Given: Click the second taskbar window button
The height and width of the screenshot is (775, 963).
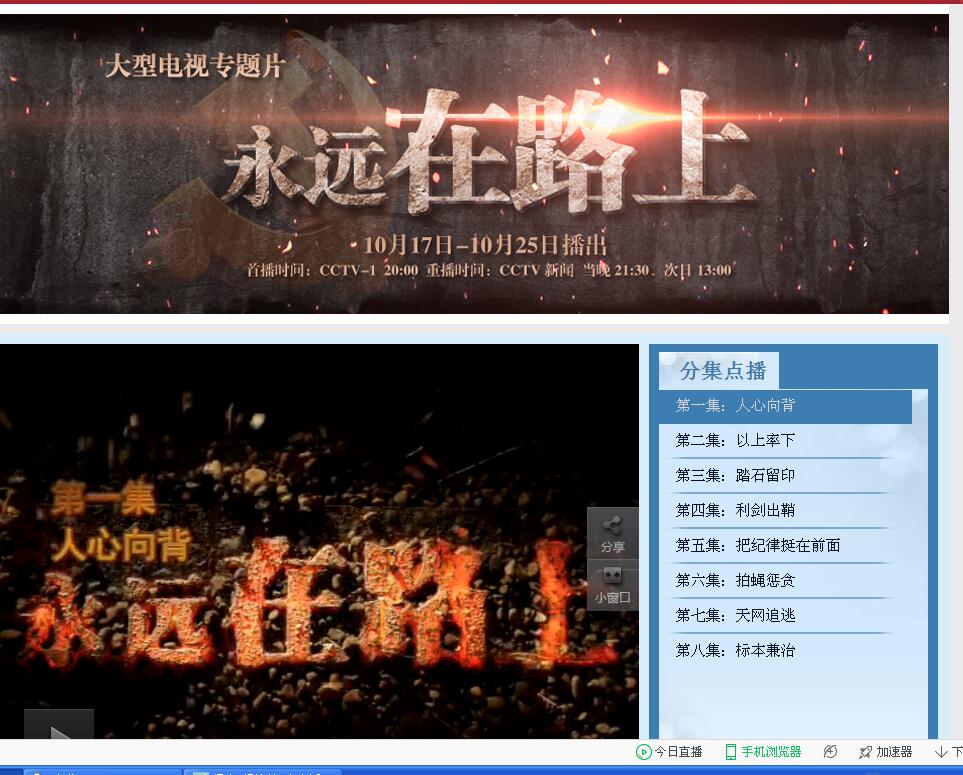Looking at the screenshot, I should pos(263,772).
